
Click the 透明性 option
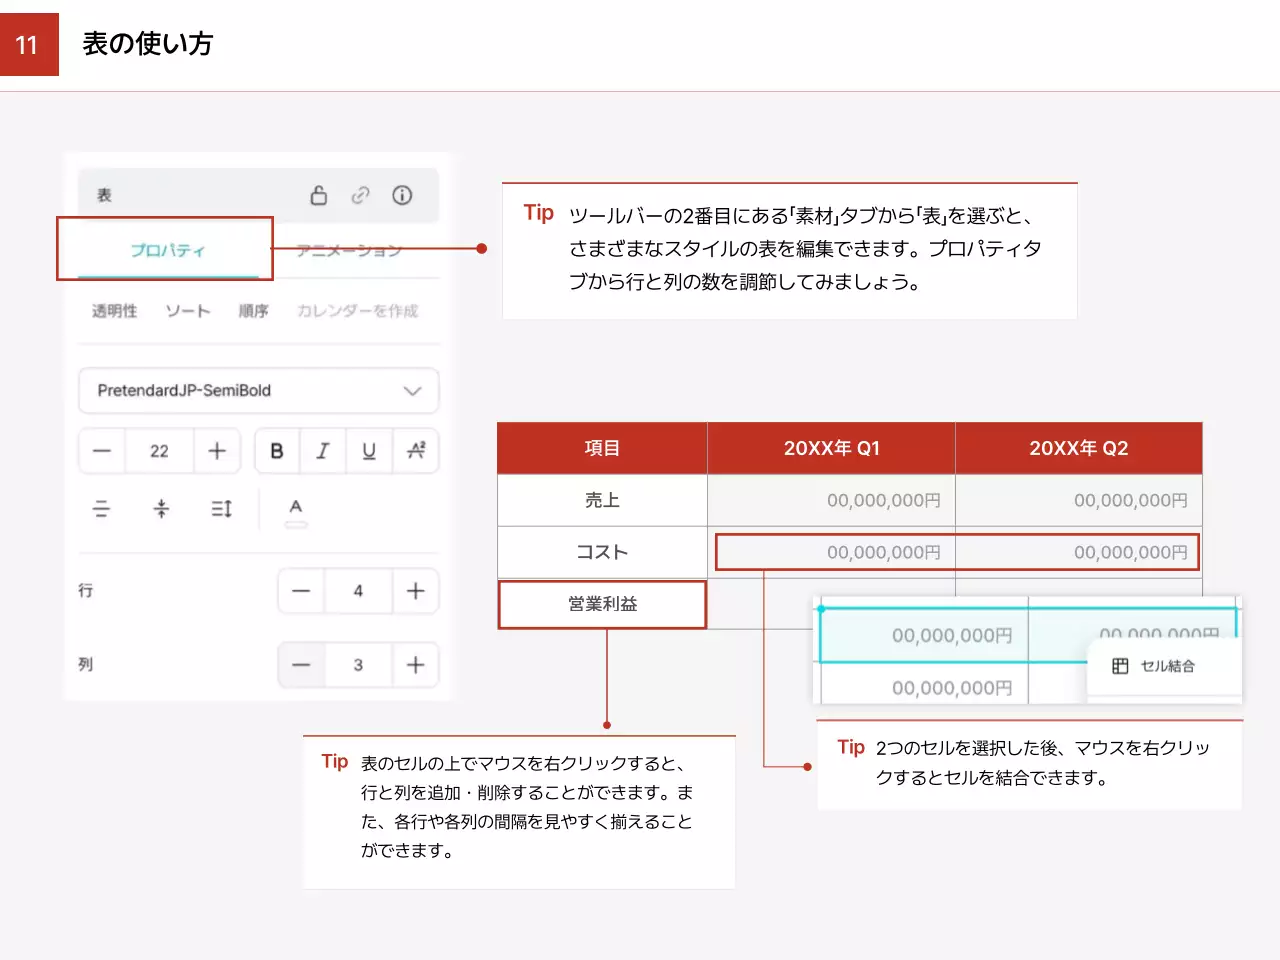(x=114, y=311)
